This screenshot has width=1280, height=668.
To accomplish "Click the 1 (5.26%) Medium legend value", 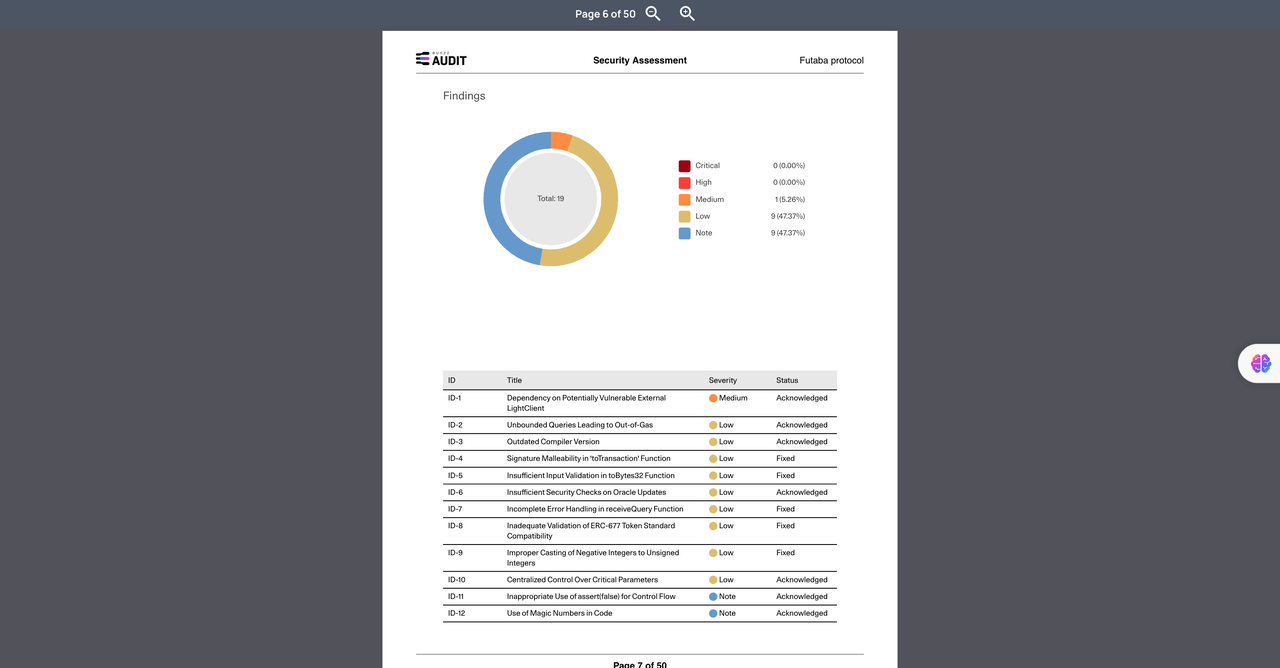I will pyautogui.click(x=789, y=200).
